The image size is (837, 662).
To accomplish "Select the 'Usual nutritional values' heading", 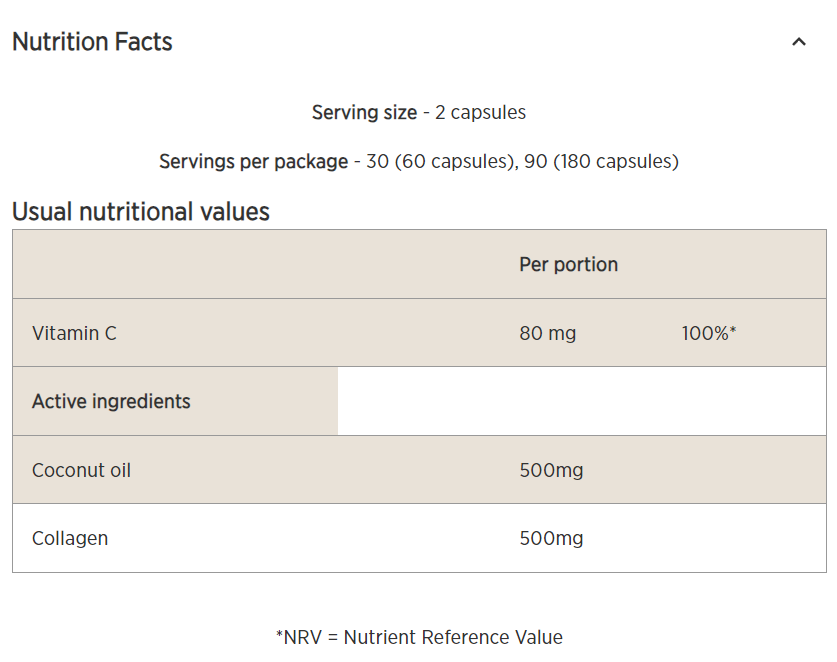I will pos(141,212).
